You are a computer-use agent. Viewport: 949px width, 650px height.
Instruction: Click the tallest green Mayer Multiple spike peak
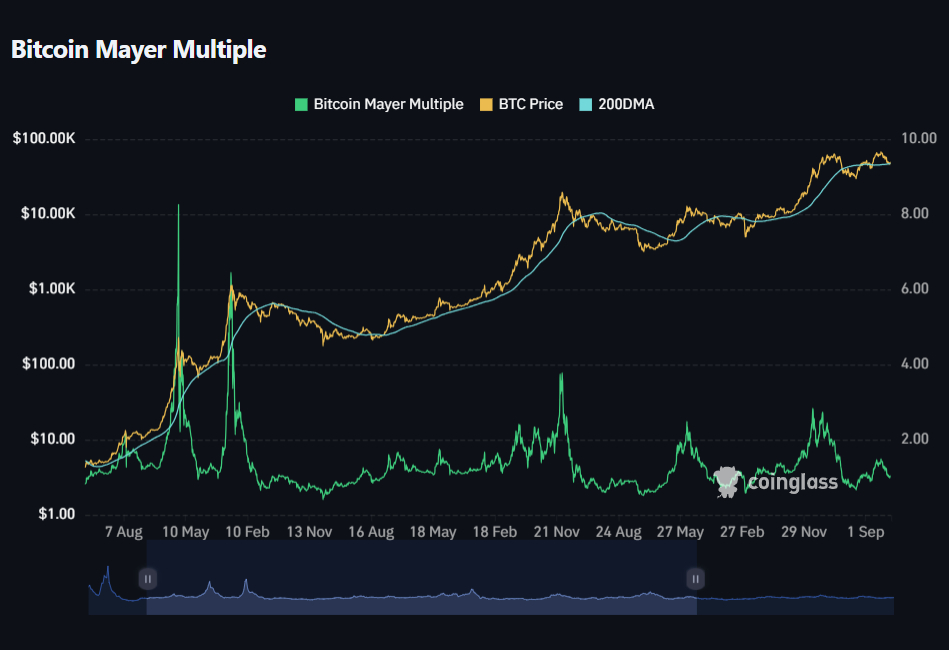[x=179, y=206]
